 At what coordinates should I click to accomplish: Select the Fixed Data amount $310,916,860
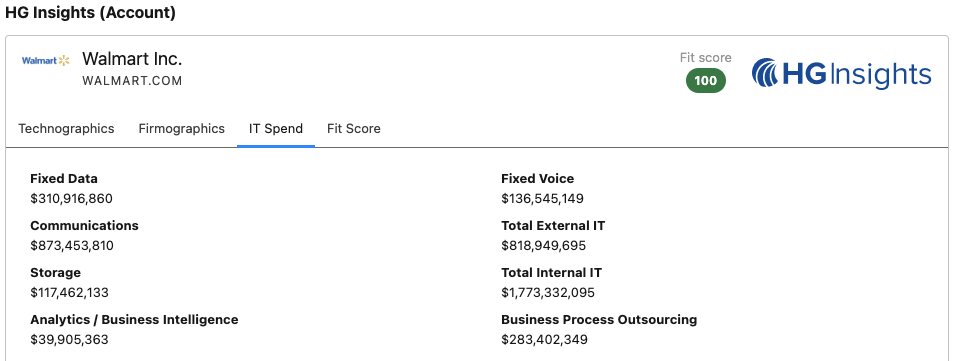point(72,199)
